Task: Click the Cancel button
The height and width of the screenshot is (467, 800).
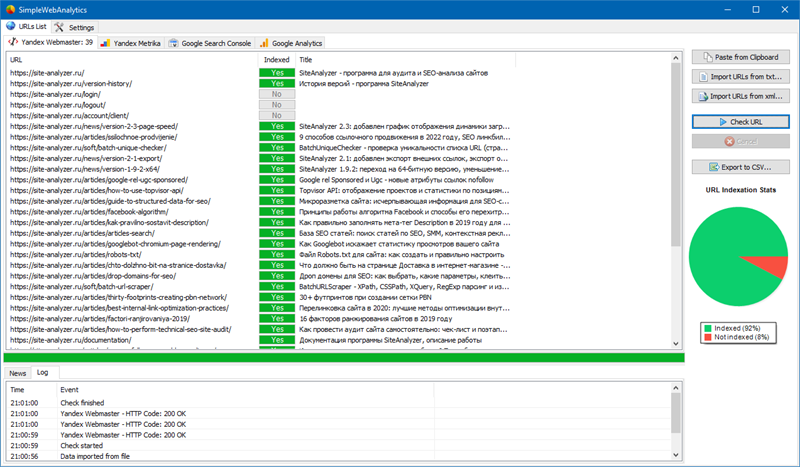Action: pyautogui.click(x=740, y=141)
